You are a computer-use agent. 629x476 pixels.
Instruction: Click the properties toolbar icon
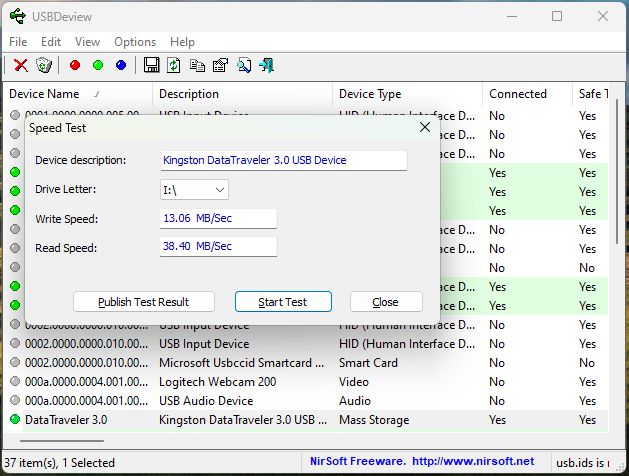coord(220,65)
